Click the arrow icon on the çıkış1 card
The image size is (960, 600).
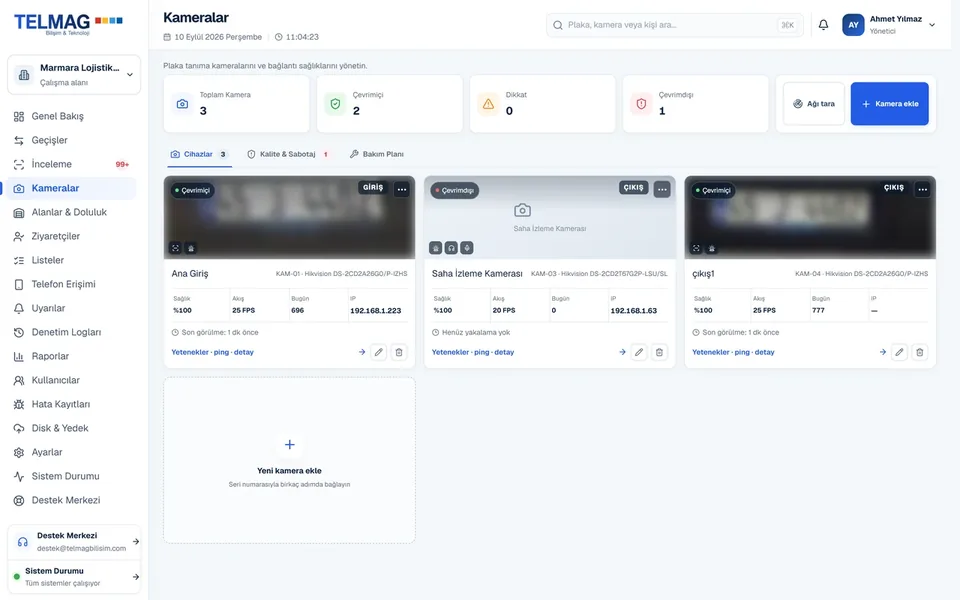pyautogui.click(x=883, y=352)
